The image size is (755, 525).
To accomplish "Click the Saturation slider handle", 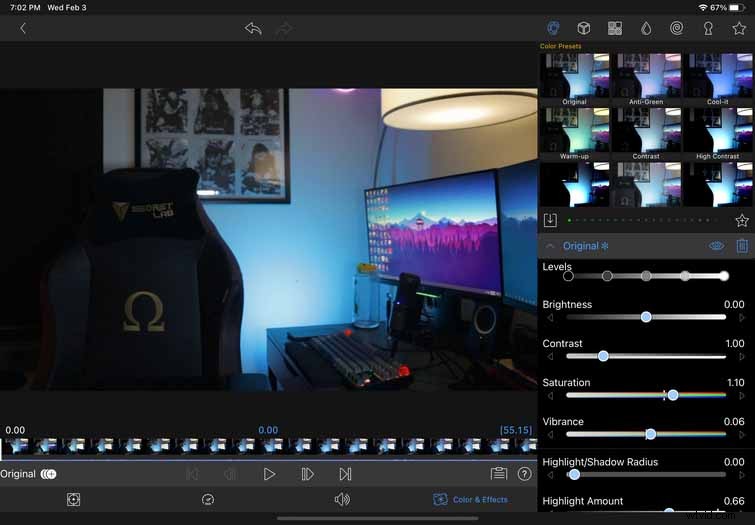I will click(673, 395).
